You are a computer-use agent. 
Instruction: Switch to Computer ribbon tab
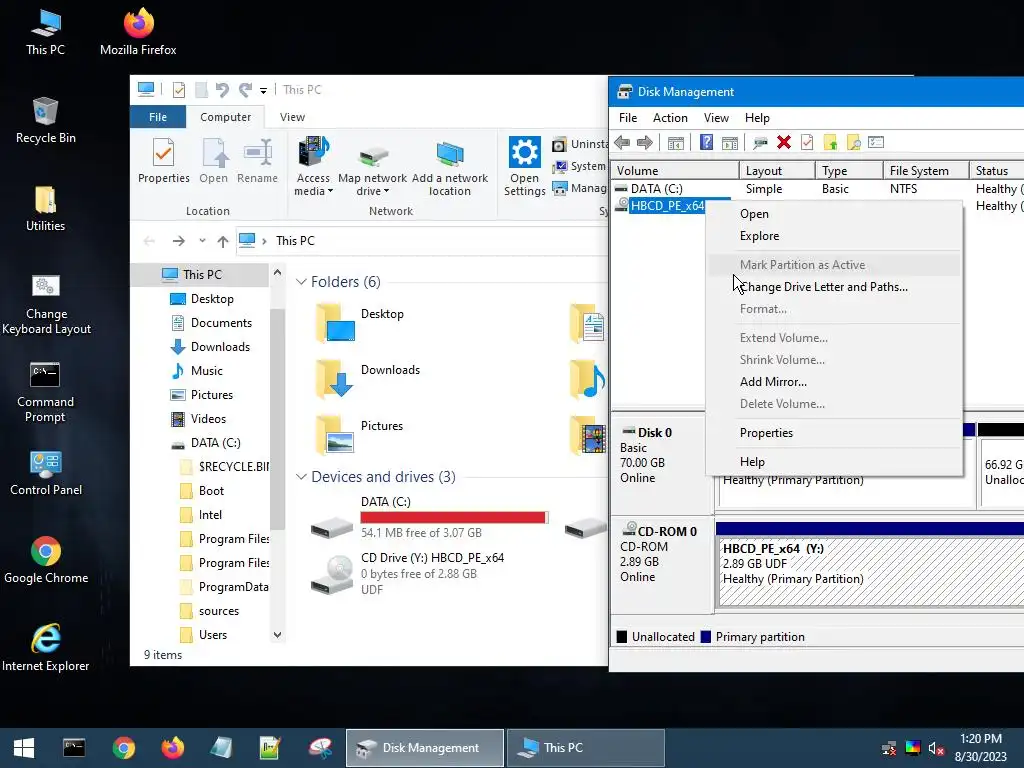click(225, 117)
